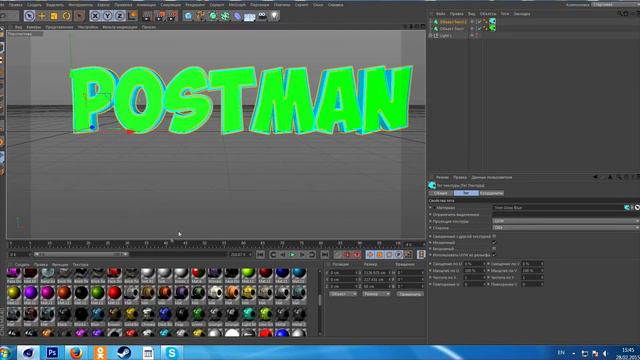
Task: Click the Offset U input field
Action: click(473, 264)
